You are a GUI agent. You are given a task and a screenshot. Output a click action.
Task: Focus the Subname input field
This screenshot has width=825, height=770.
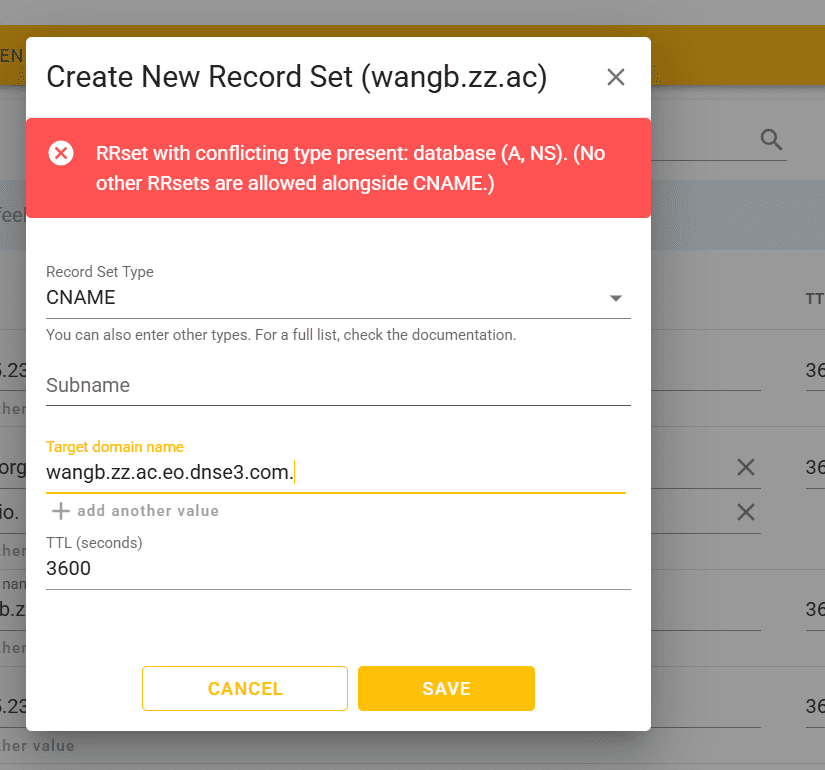[x=337, y=386]
